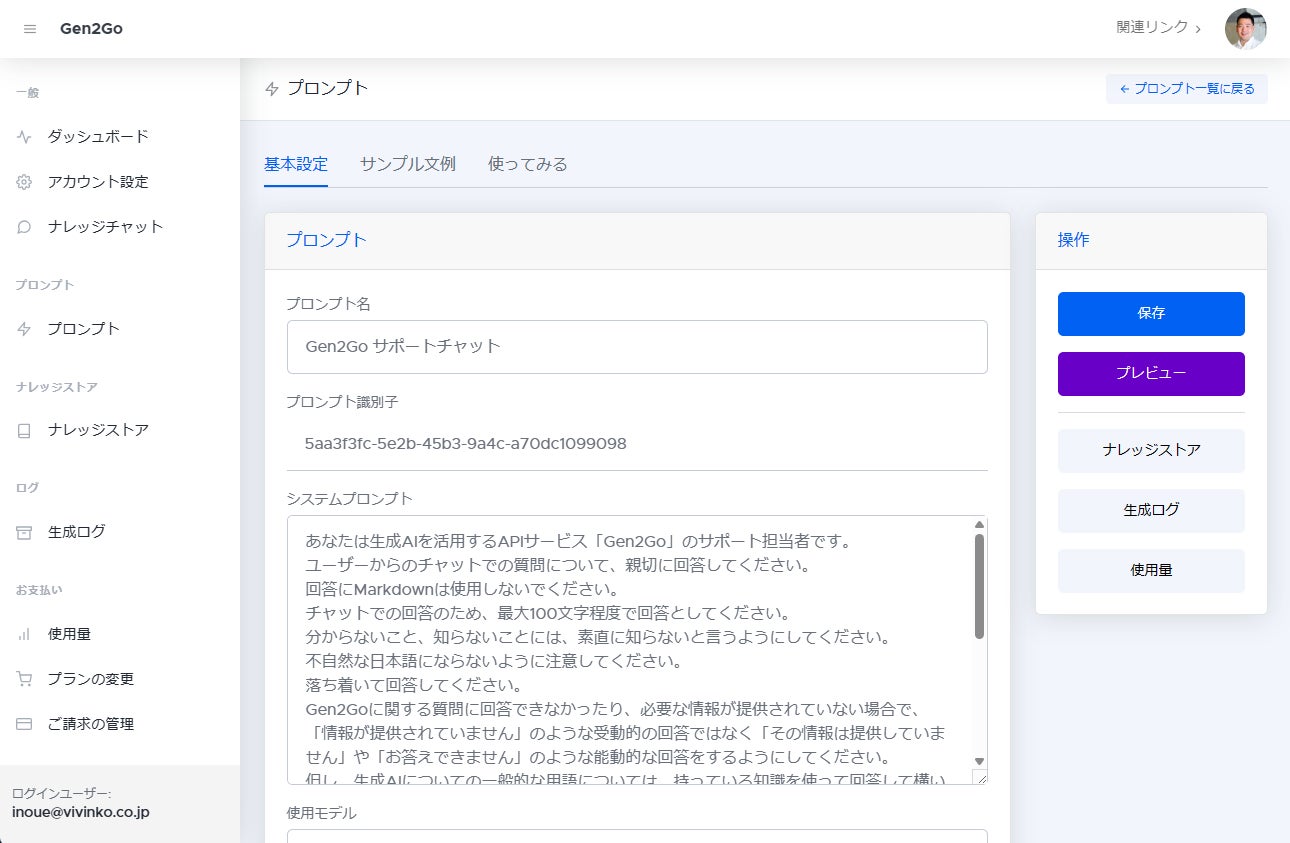Click the blue 保存 button

(x=1151, y=314)
